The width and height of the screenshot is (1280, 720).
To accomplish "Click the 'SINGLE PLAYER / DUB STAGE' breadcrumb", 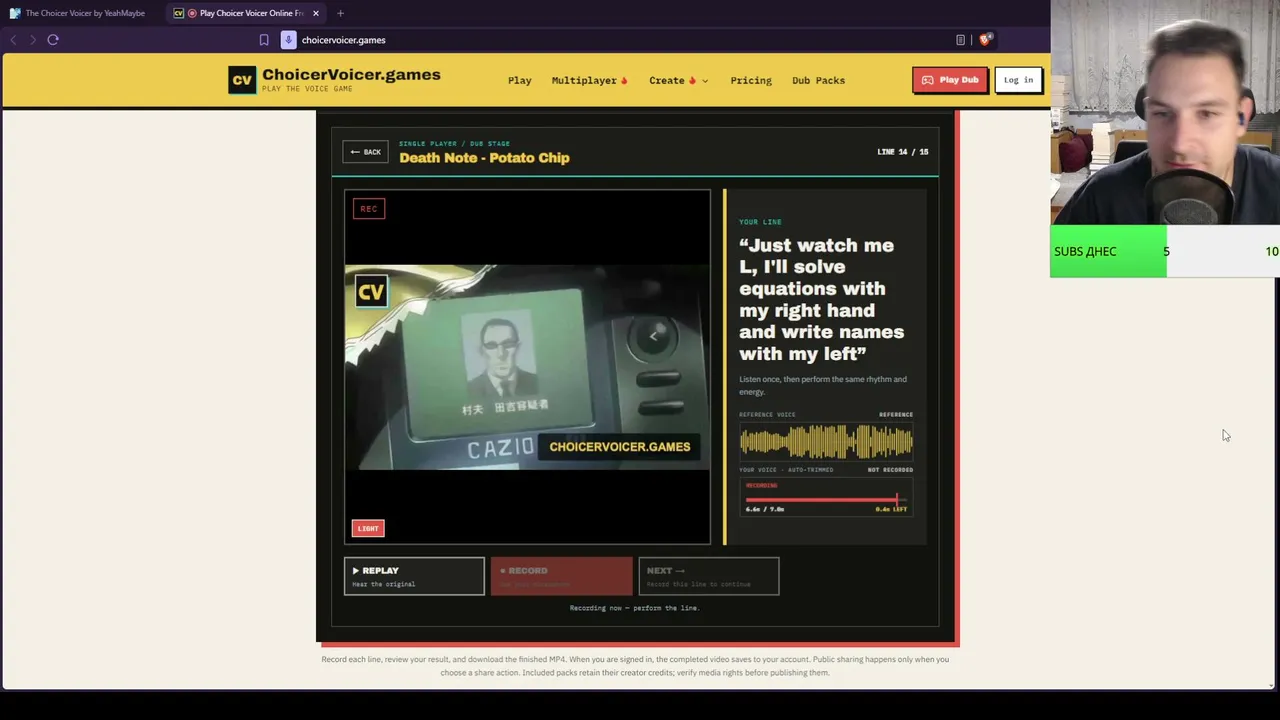I will click(x=454, y=144).
